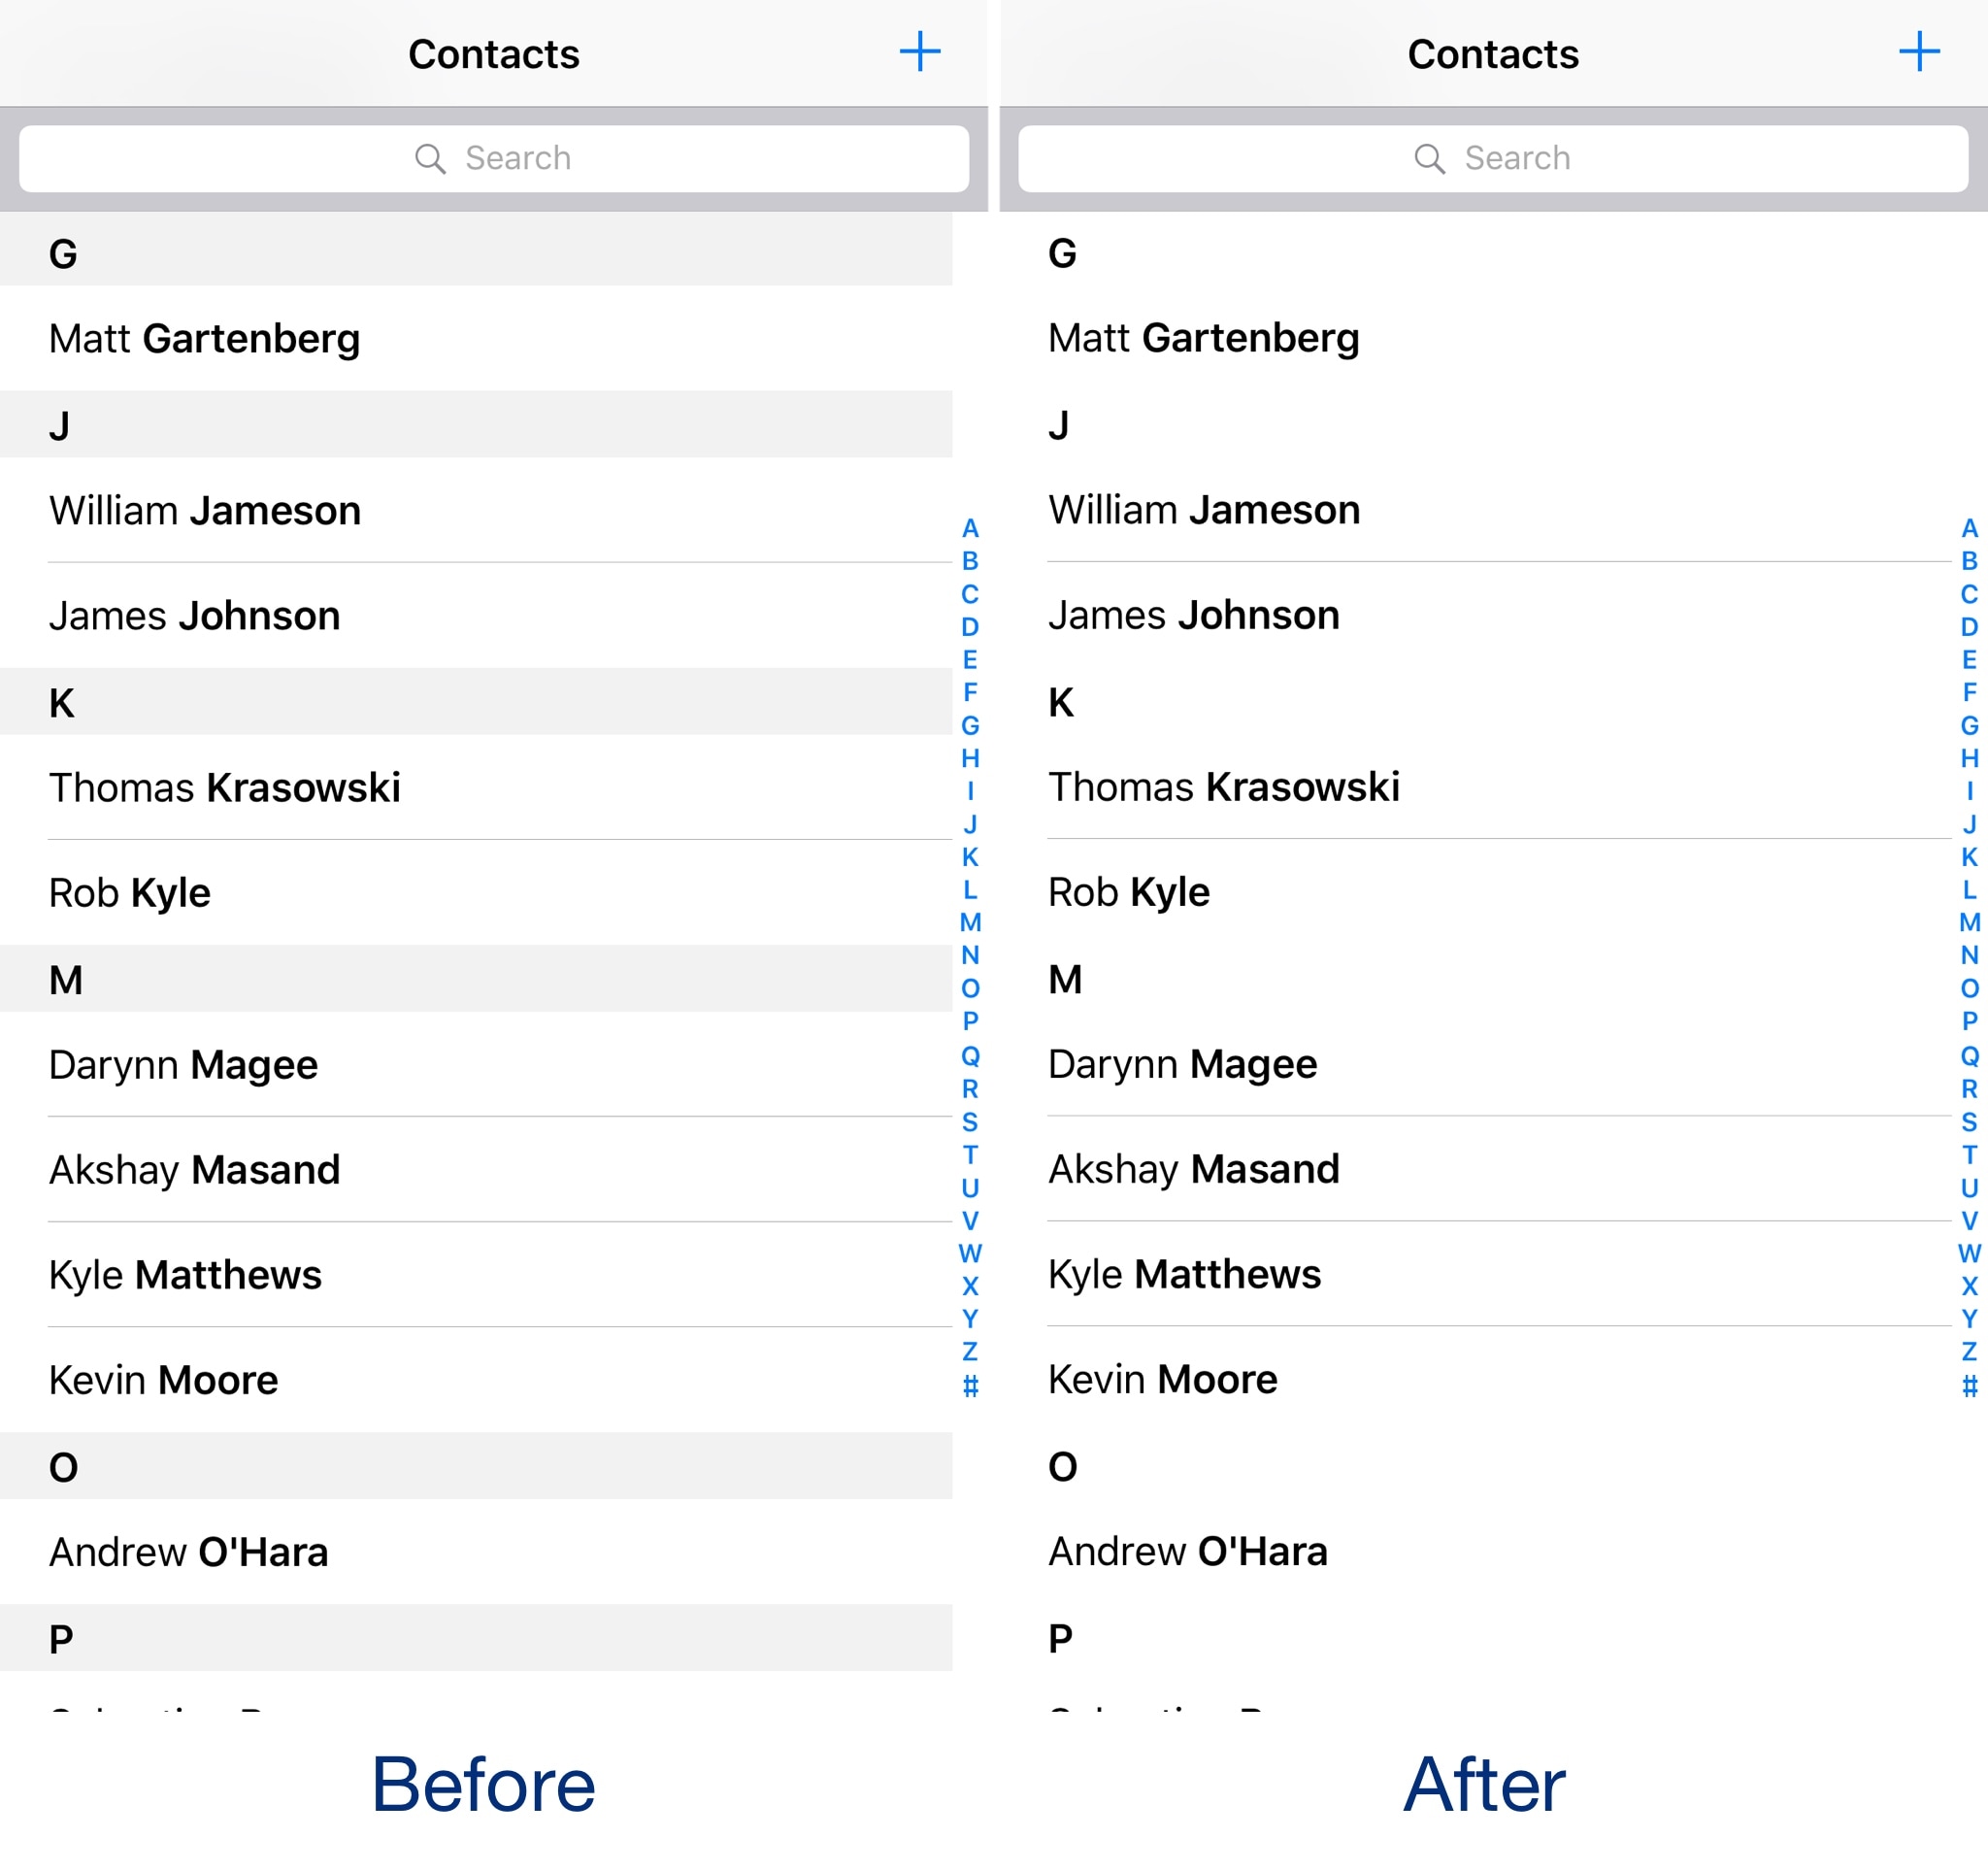Tap the Search input field in Before view
This screenshot has height=1871, width=1988.
pos(494,158)
